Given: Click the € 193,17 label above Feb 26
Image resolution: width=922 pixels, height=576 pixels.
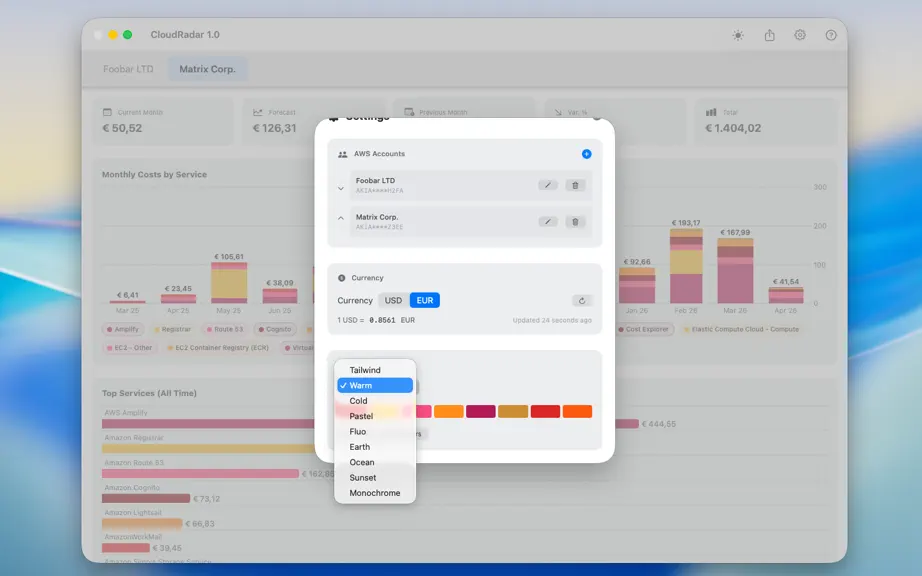Looking at the screenshot, I should tap(686, 223).
